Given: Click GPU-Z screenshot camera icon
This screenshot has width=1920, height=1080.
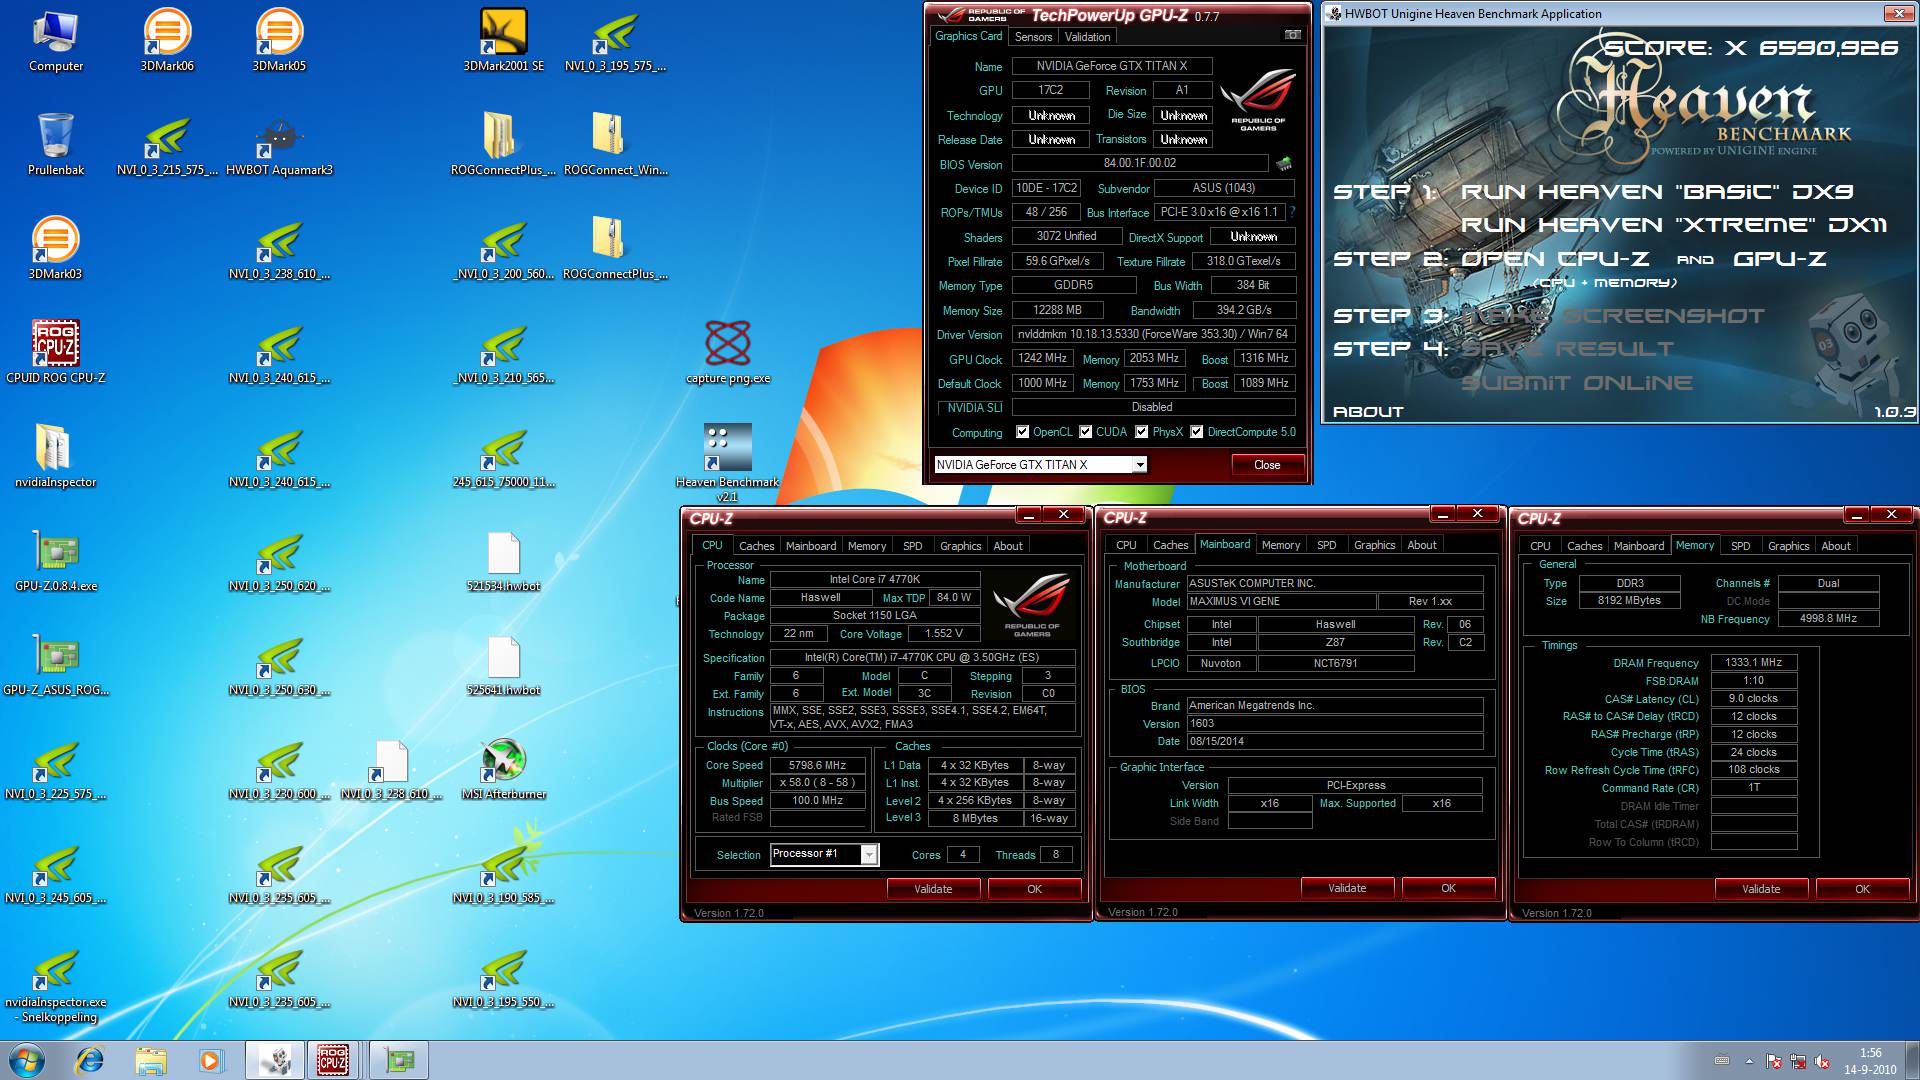Looking at the screenshot, I should [x=1292, y=35].
